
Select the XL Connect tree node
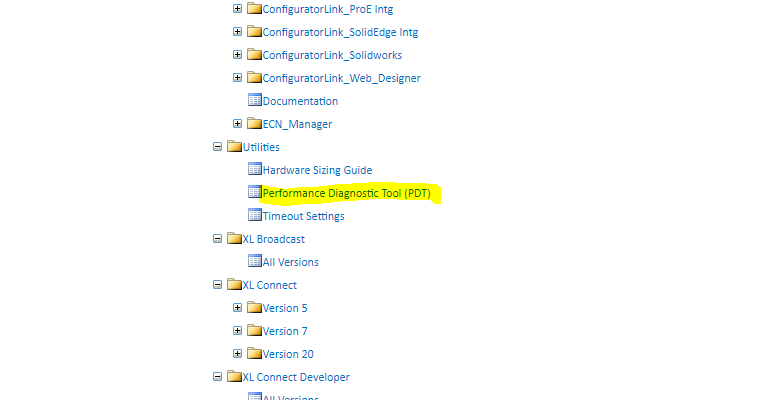(x=270, y=285)
